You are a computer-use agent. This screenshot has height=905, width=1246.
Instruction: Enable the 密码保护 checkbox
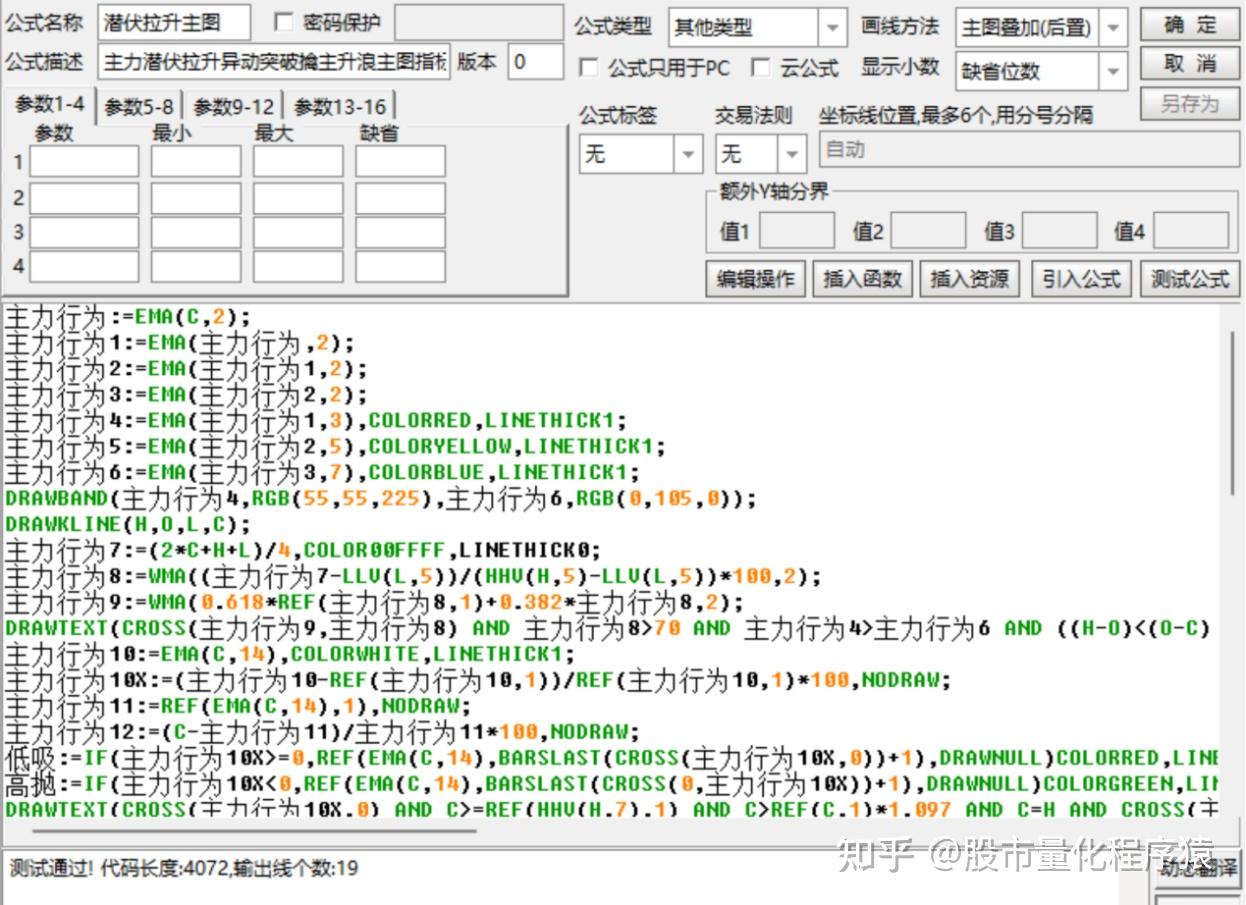[284, 22]
